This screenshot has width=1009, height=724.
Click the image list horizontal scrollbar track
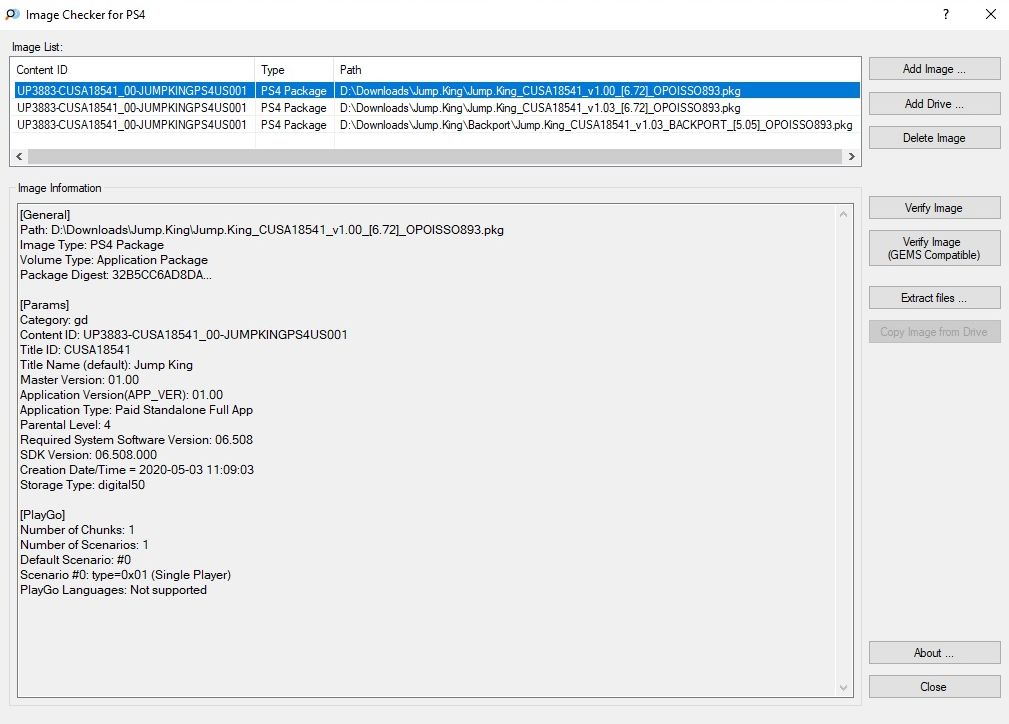pos(435,156)
